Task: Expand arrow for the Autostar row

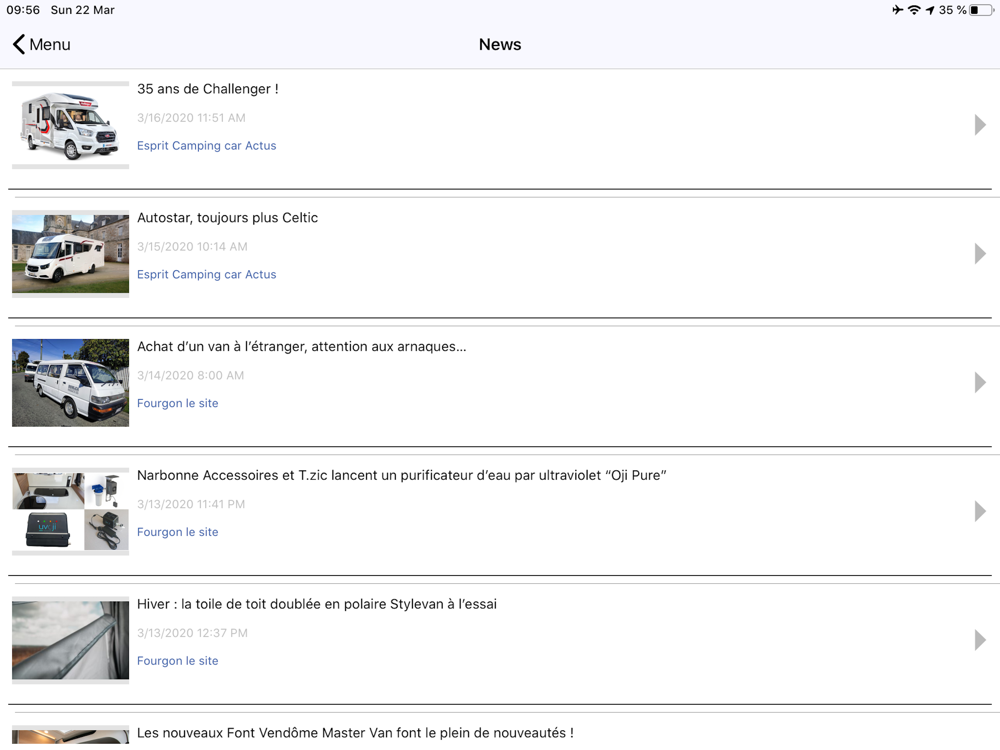Action: (980, 254)
